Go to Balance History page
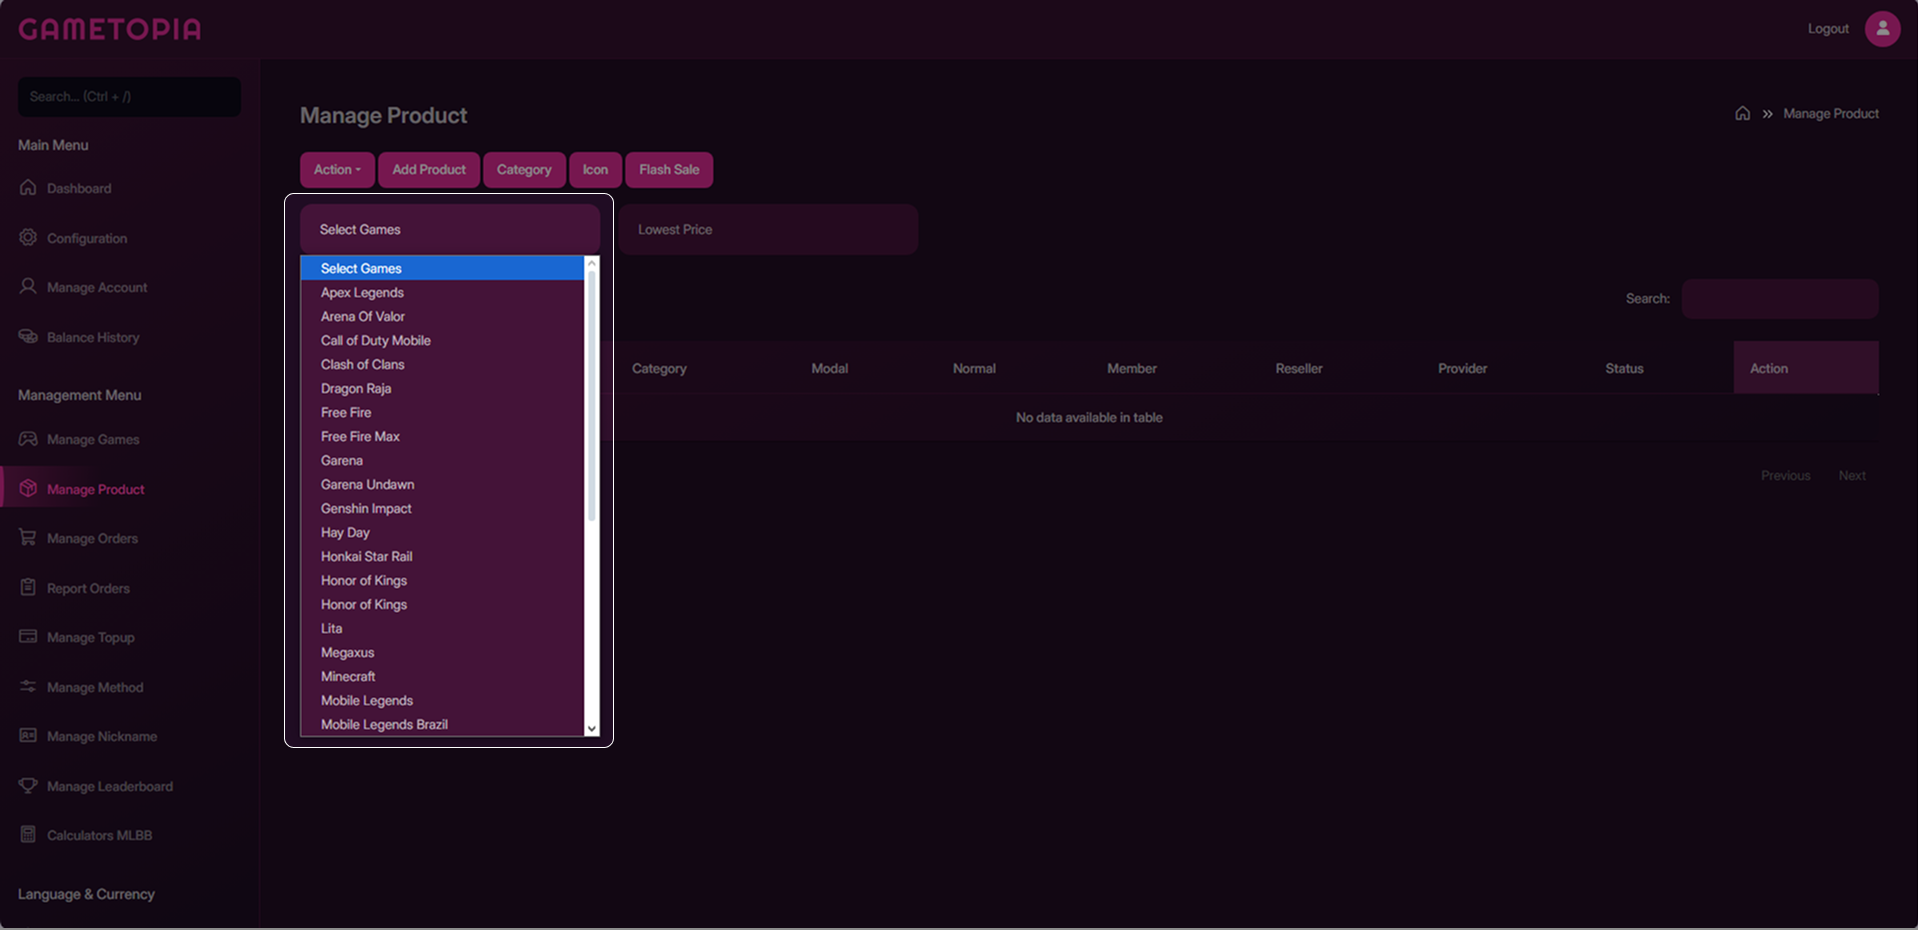Screen dimensions: 1918x930 (x=93, y=337)
